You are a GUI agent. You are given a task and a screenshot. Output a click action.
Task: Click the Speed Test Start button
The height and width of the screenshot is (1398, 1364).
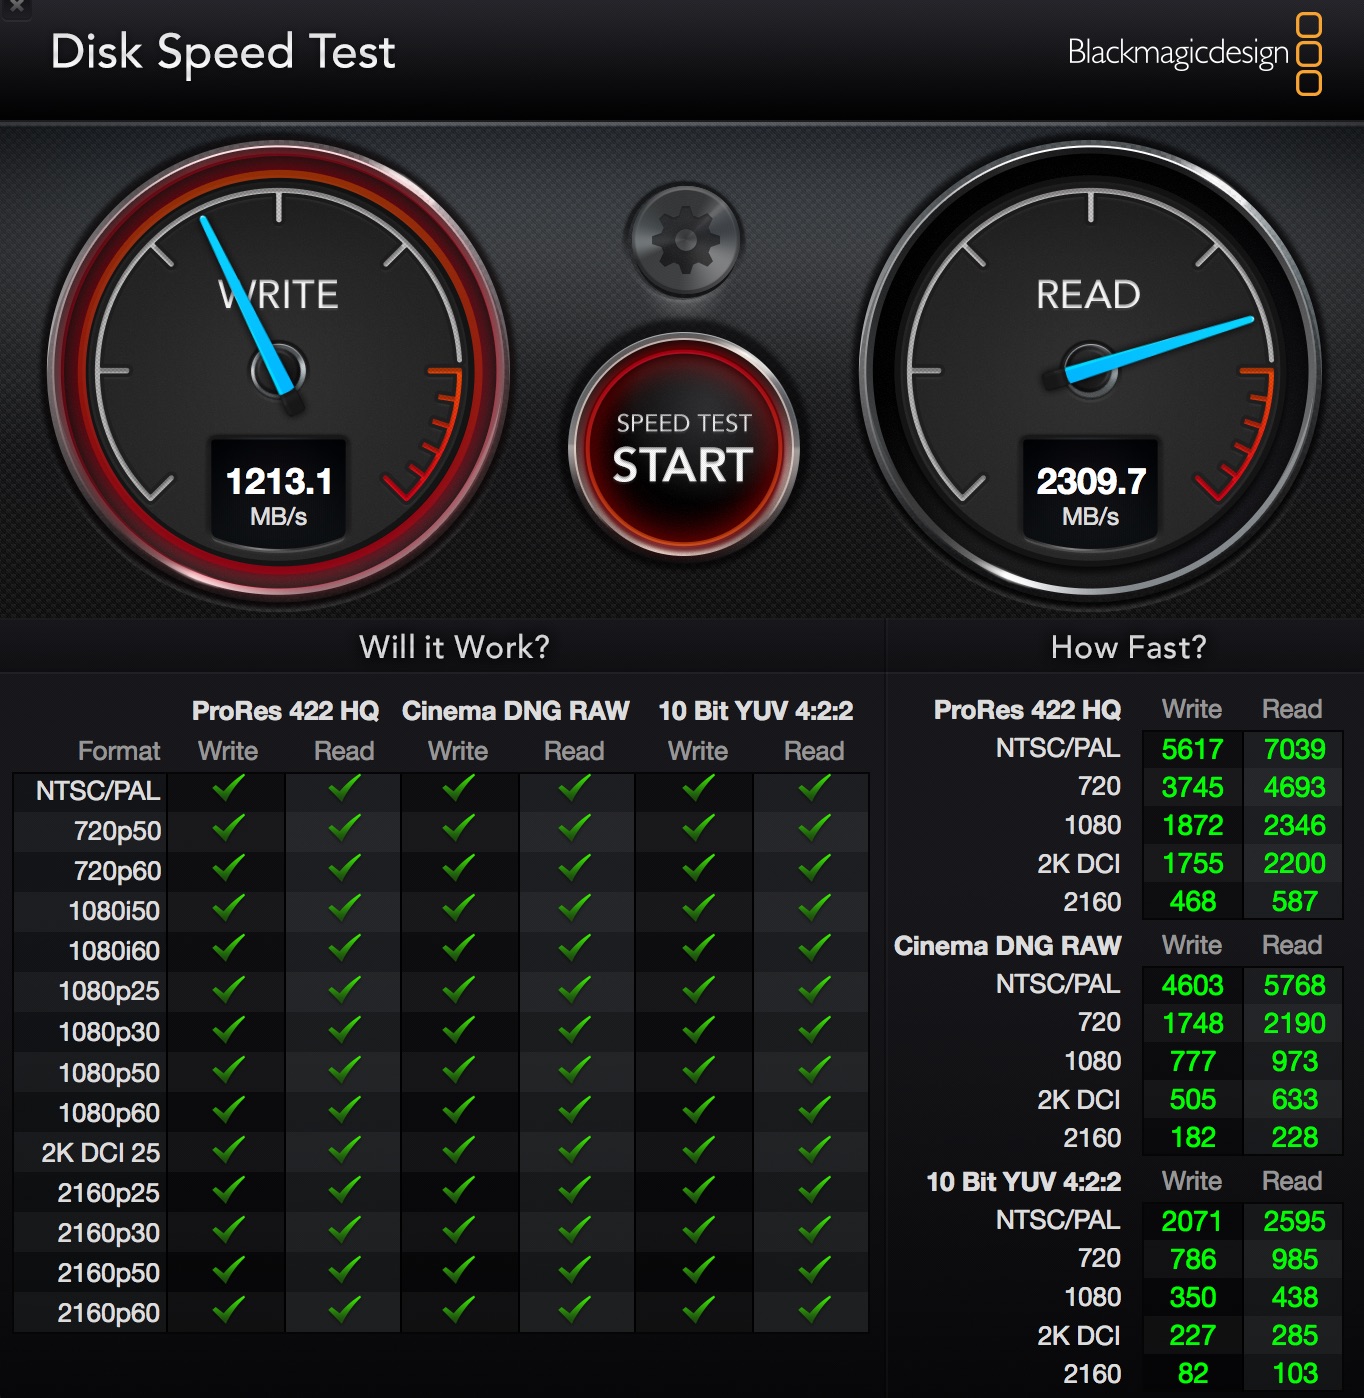pos(684,446)
